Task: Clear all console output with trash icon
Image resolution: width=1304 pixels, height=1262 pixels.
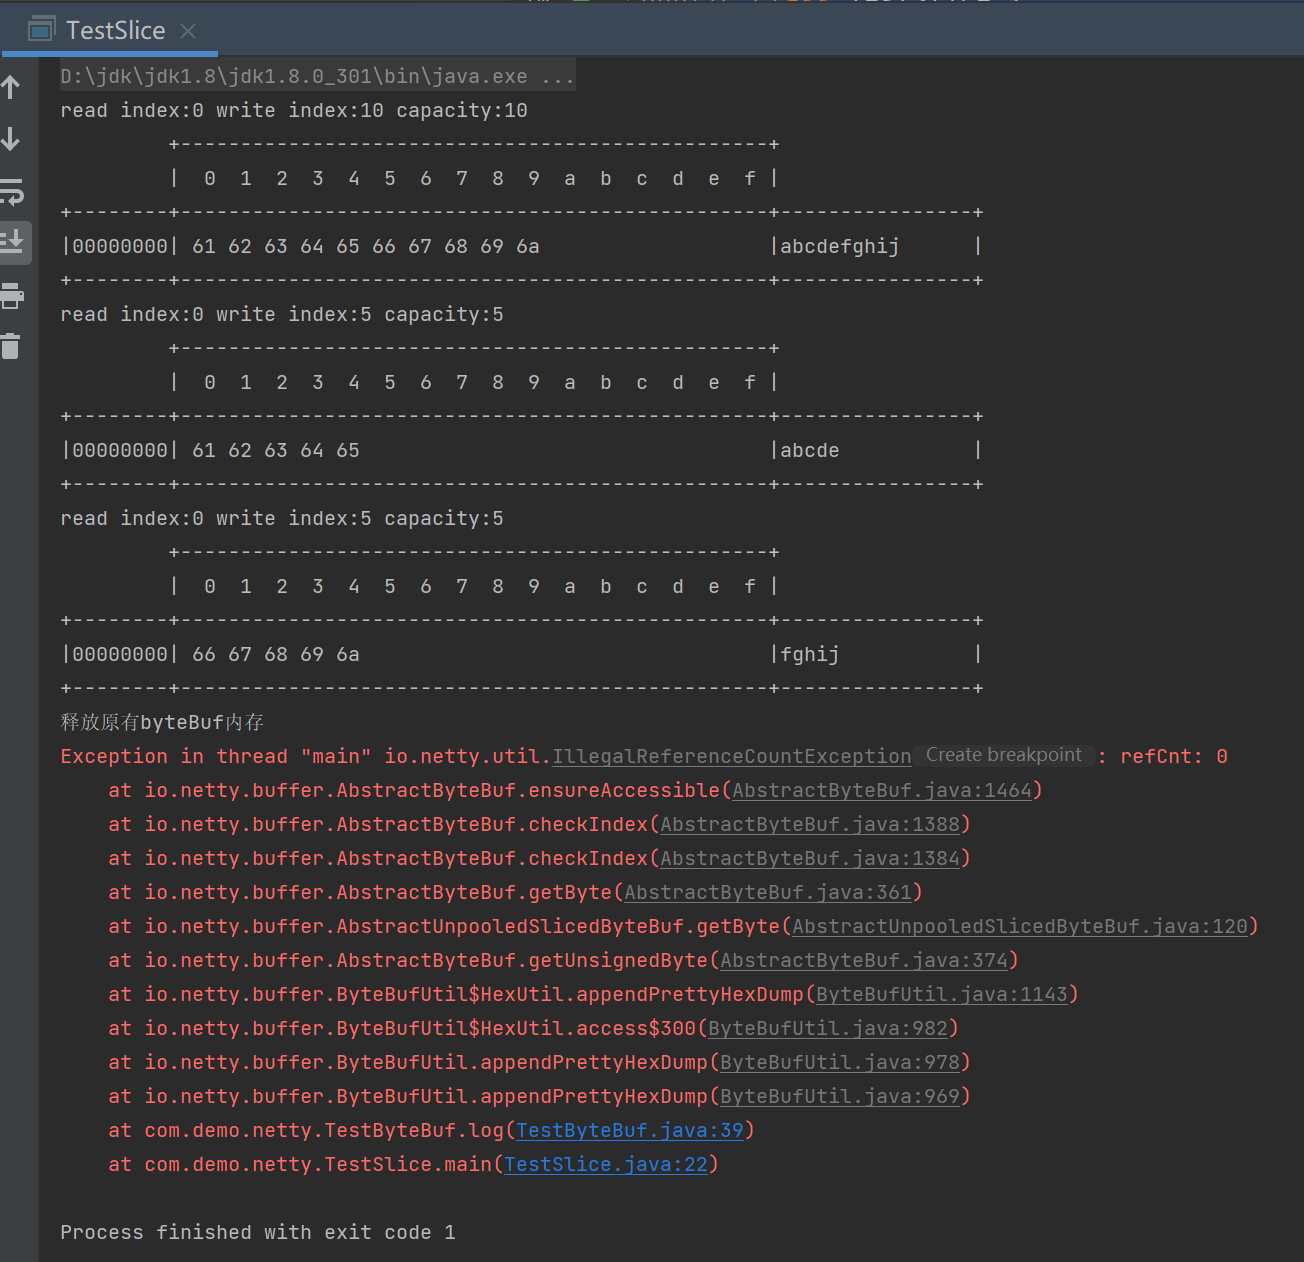Action: click(11, 346)
